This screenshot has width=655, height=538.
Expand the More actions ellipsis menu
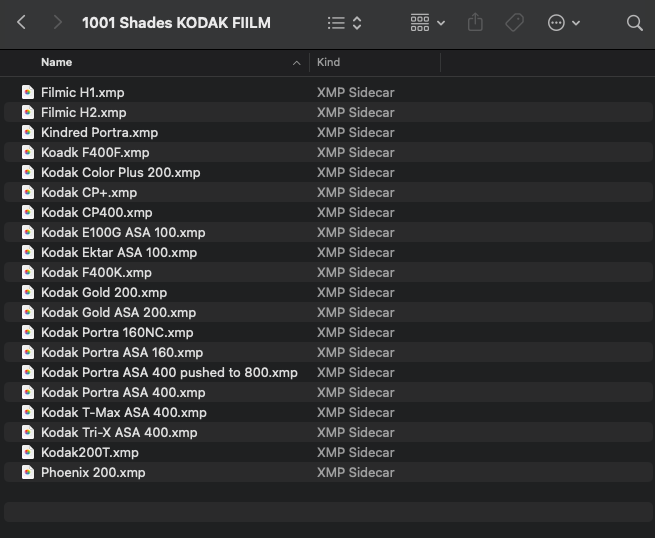click(564, 22)
